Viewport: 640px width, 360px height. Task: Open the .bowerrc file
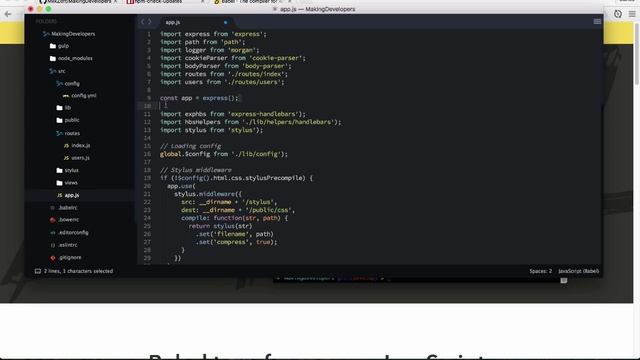[69, 220]
